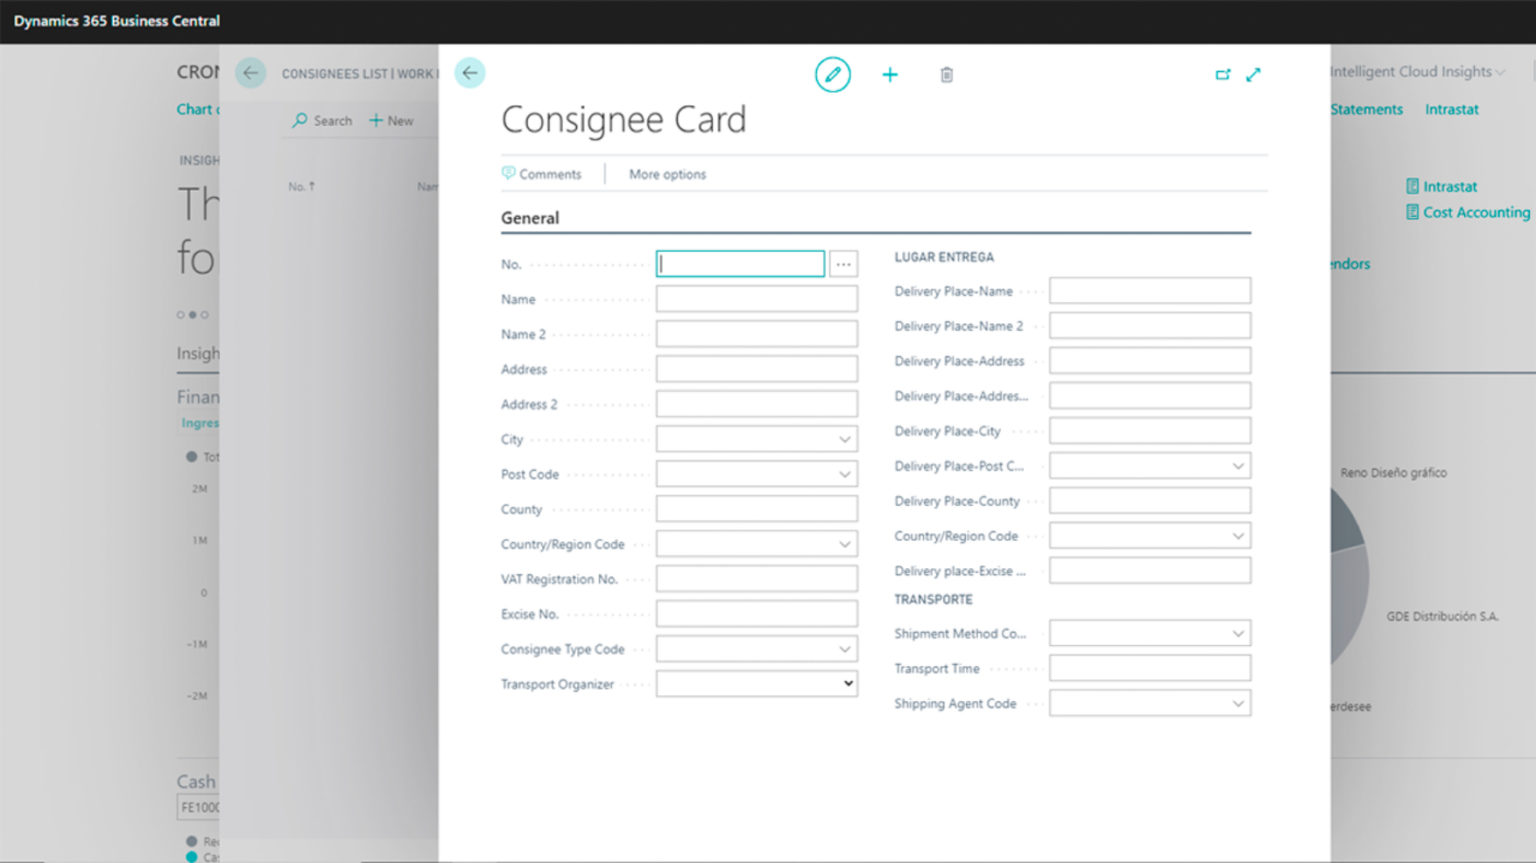
Task: Open Comments for this consignee
Action: (x=544, y=174)
